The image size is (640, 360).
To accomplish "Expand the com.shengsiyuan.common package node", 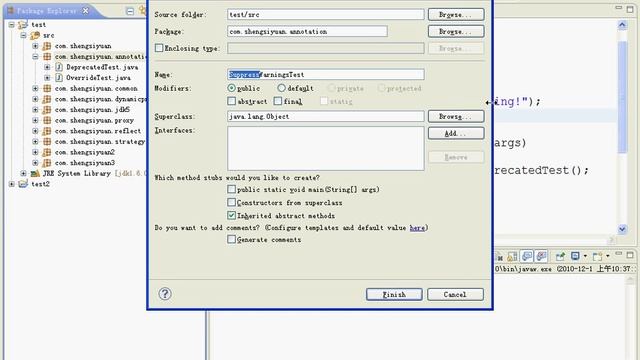I will click(x=36, y=89).
